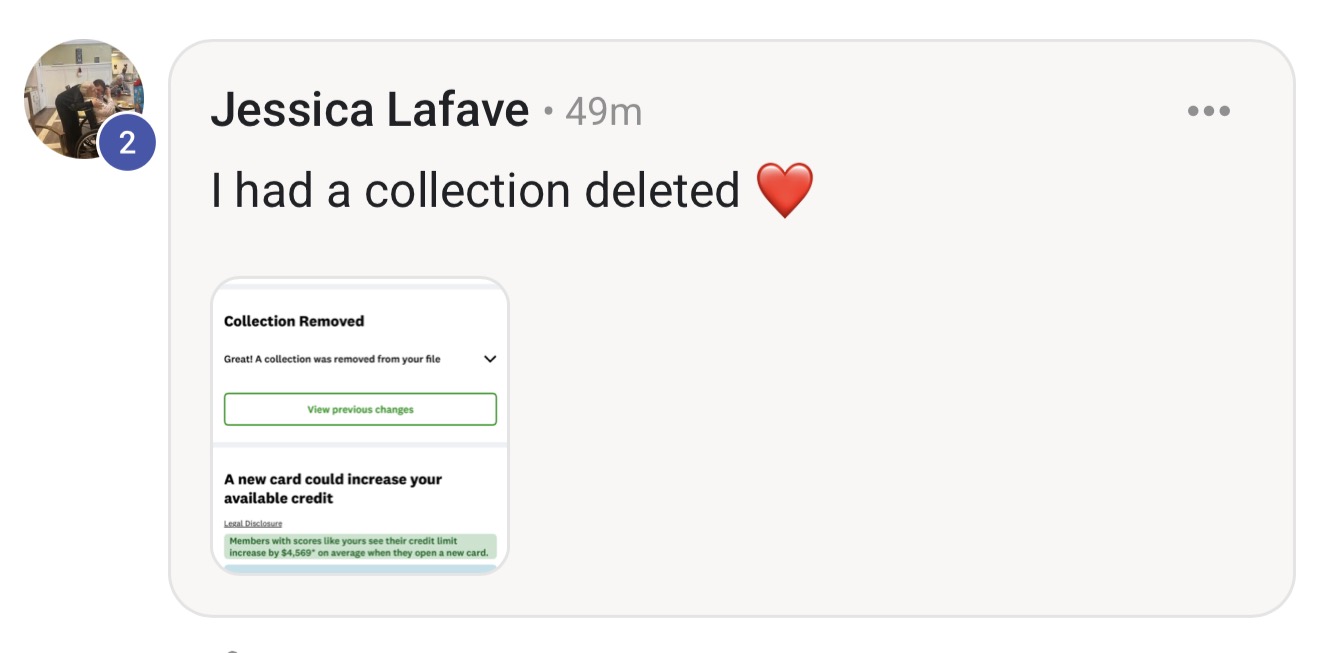Click the 49m comment timestamp
1320x653 pixels.
pos(604,112)
